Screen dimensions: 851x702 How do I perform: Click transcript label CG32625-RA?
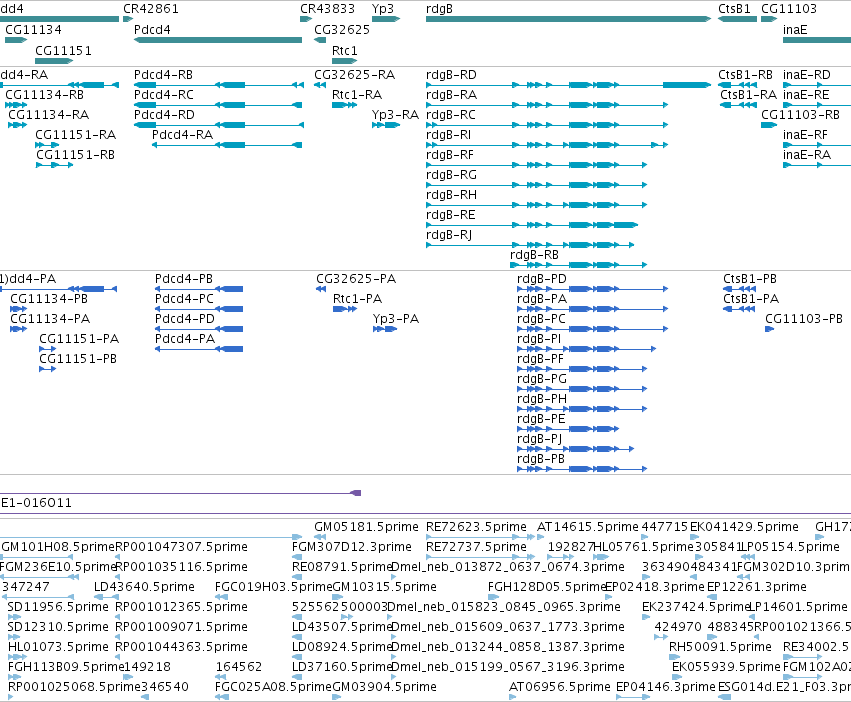[x=354, y=75]
